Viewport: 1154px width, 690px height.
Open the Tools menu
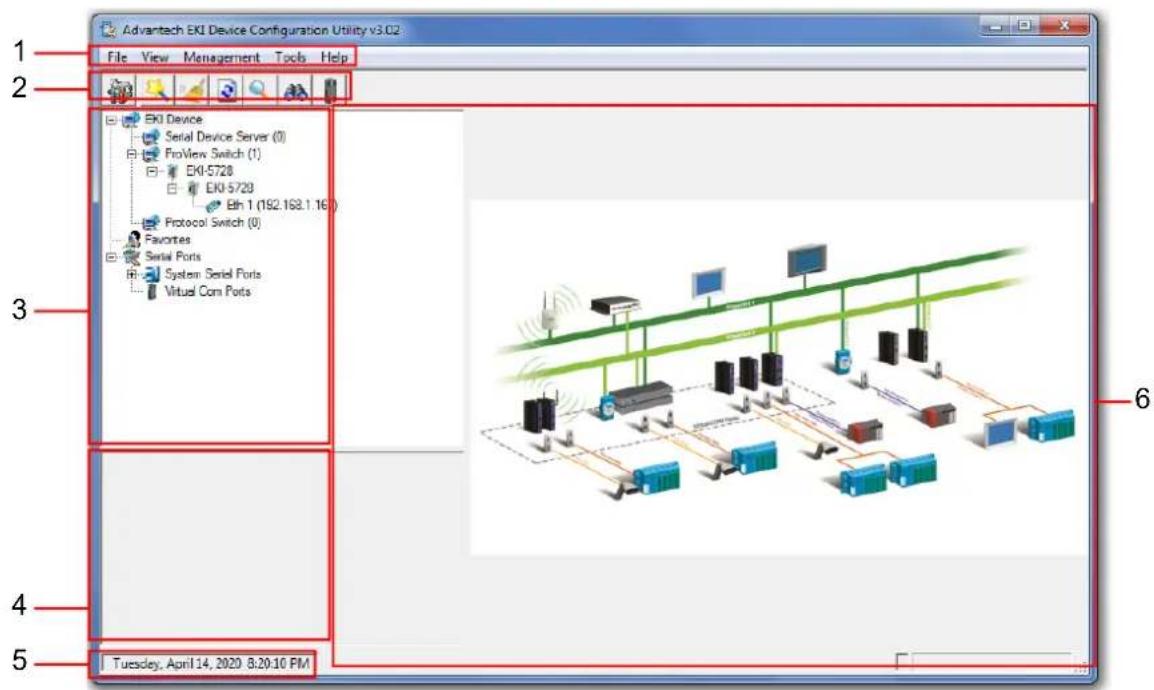point(290,57)
